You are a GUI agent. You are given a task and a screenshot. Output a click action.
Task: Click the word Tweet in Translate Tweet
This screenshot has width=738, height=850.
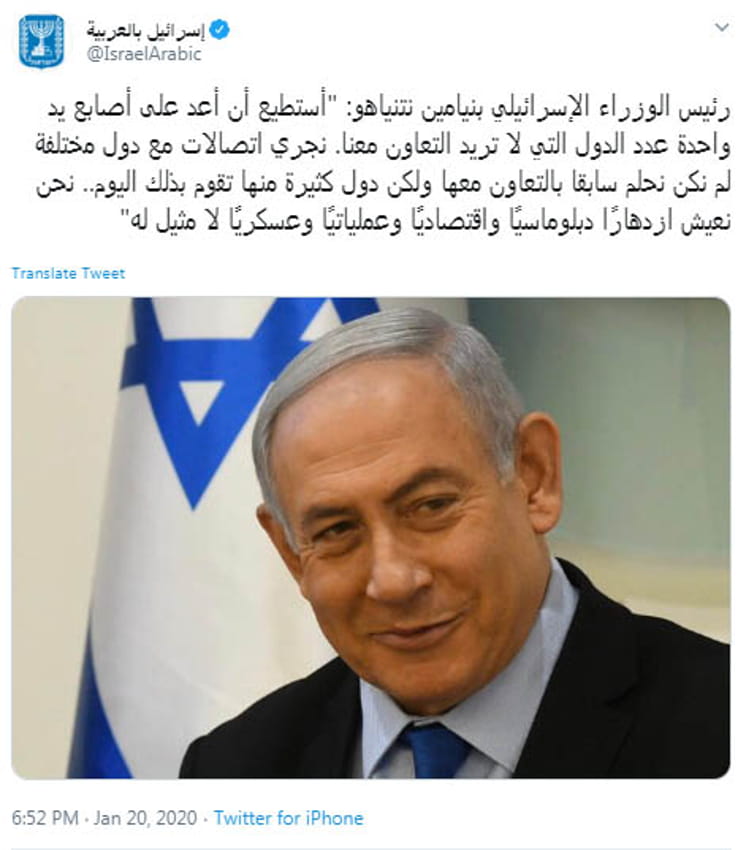[104, 273]
